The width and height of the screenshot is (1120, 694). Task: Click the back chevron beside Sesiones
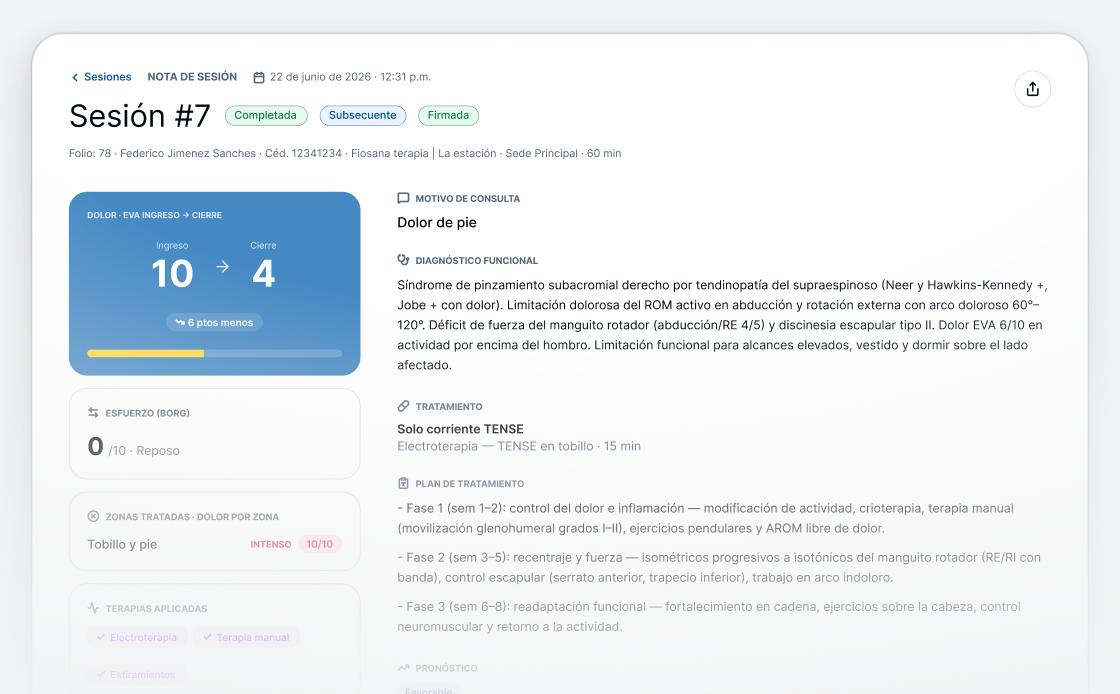(74, 77)
